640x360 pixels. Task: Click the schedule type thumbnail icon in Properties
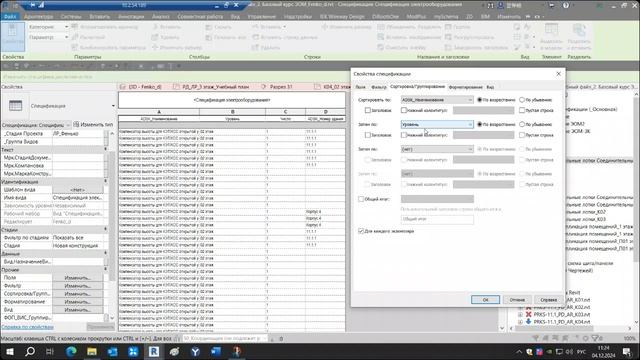[x=16, y=106]
